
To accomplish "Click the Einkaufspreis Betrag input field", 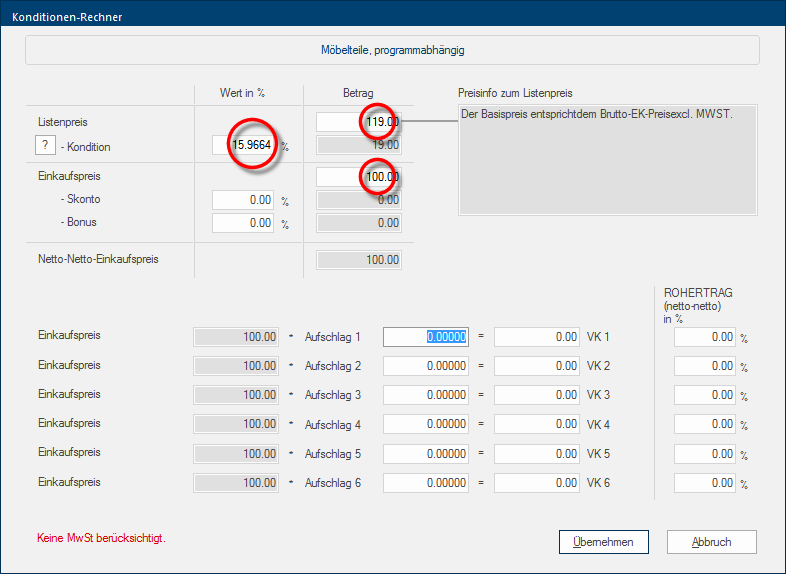I will point(358,177).
